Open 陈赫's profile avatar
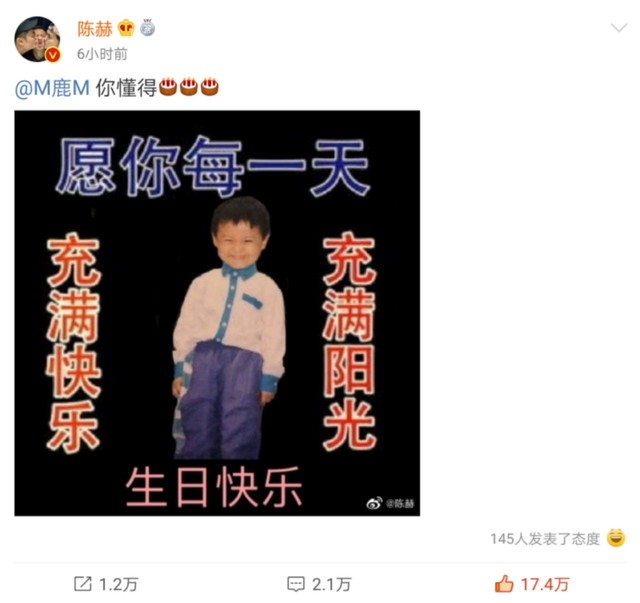This screenshot has width=640, height=603. 37,39
